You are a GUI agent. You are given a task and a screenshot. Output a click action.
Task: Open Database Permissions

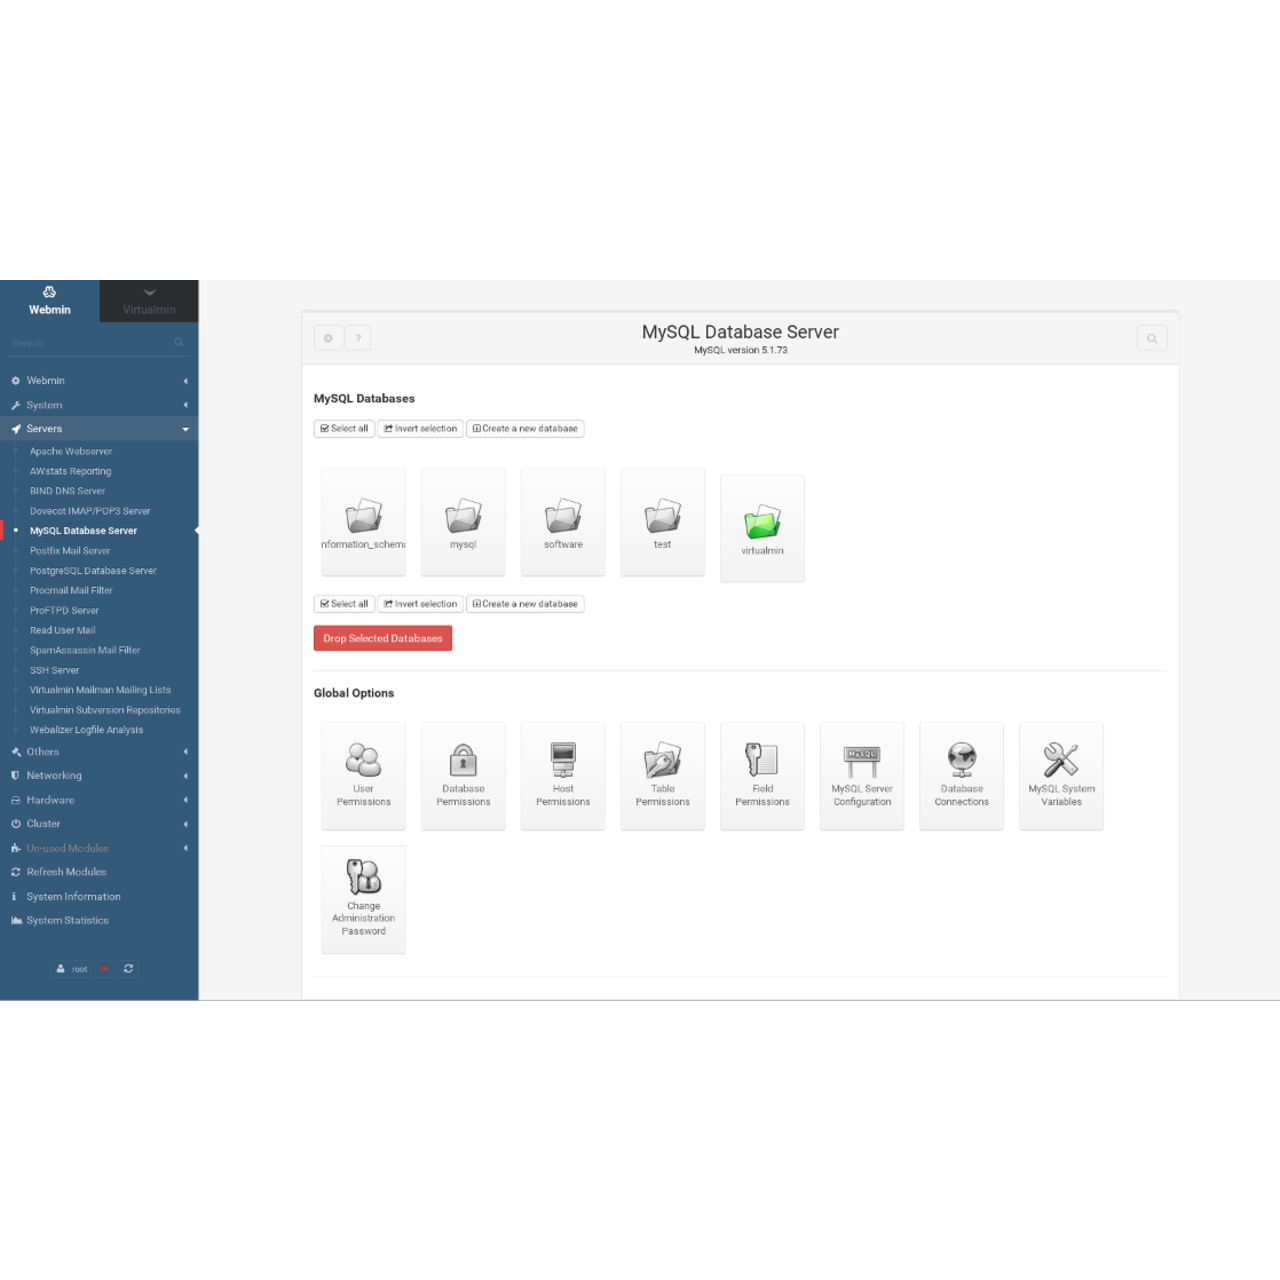pyautogui.click(x=463, y=775)
